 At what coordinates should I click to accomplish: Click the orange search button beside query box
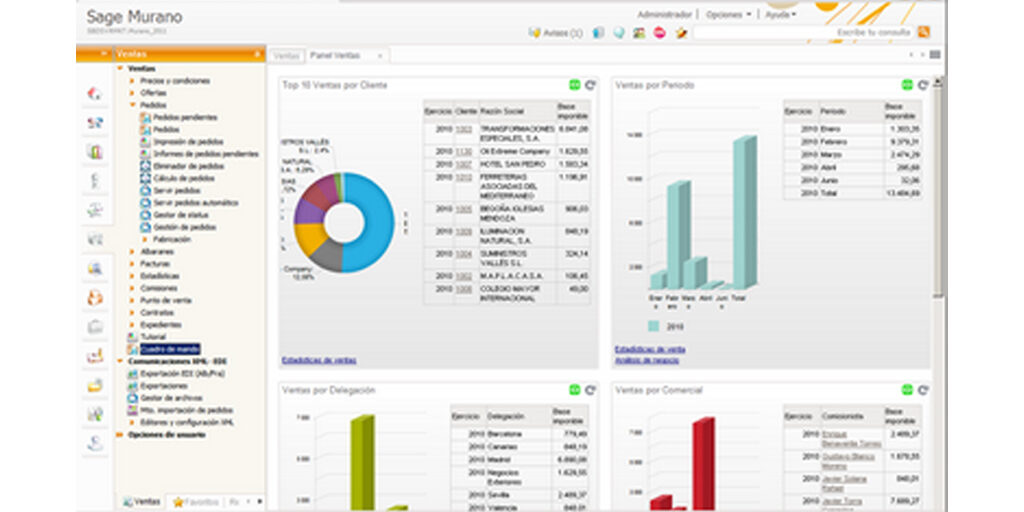coord(923,32)
